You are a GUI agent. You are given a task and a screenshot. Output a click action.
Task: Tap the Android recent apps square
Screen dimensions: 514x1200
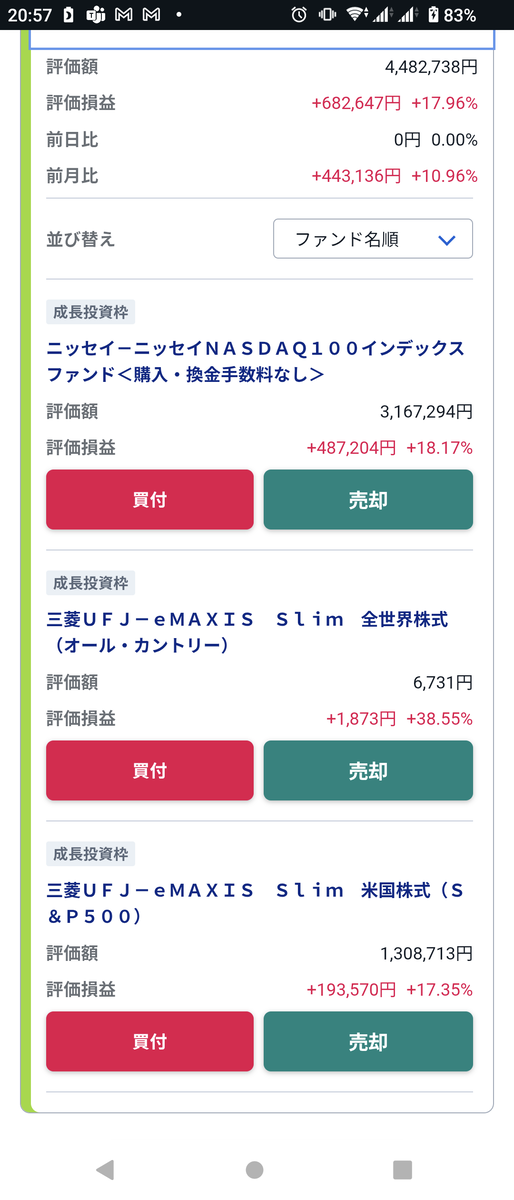coord(402,1169)
